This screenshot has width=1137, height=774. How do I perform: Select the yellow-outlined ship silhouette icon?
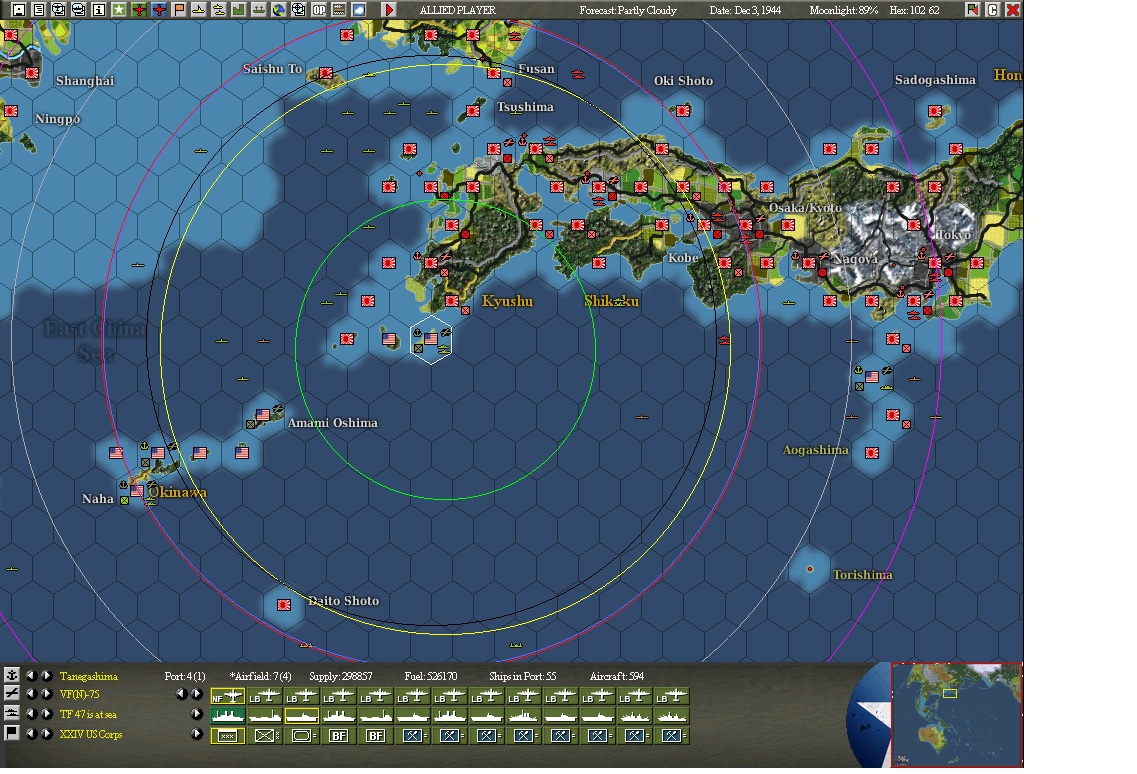[302, 717]
